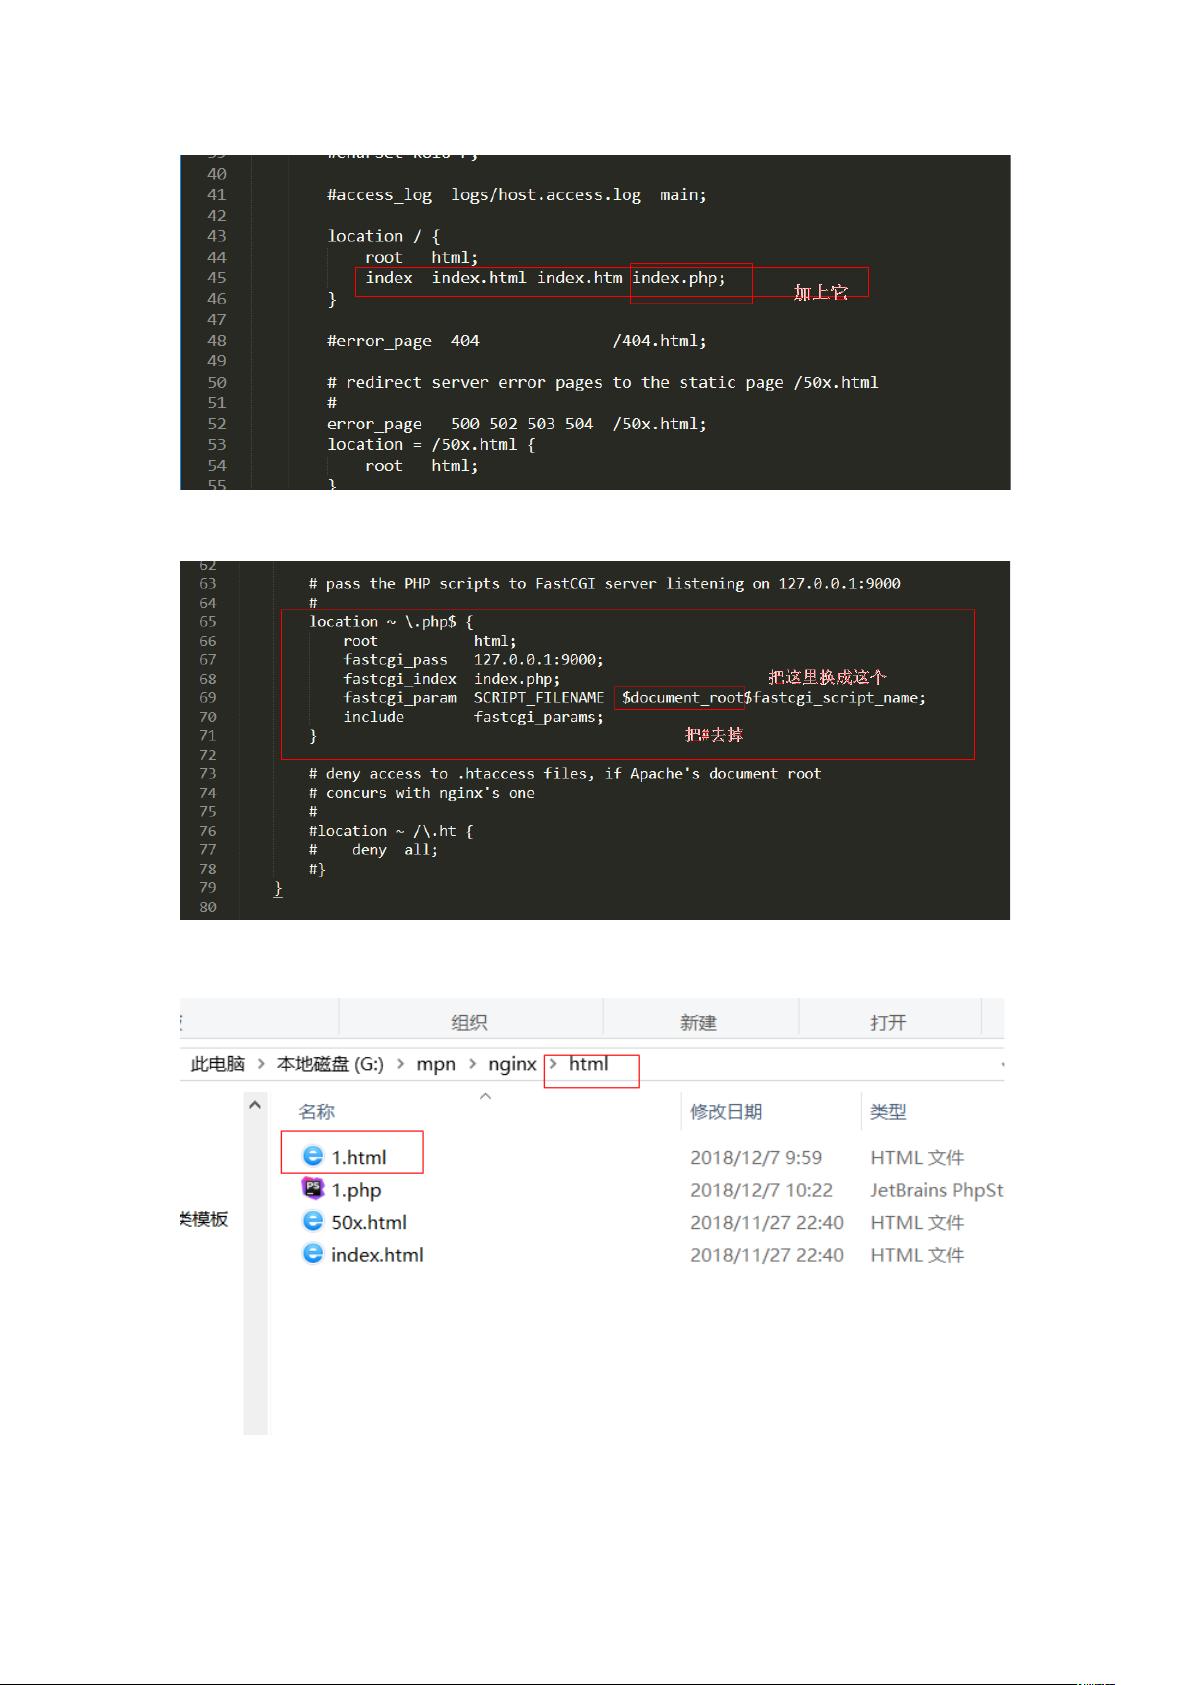Click date 2018/12/7 9:59
This screenshot has width=1192, height=1685.
[756, 1157]
